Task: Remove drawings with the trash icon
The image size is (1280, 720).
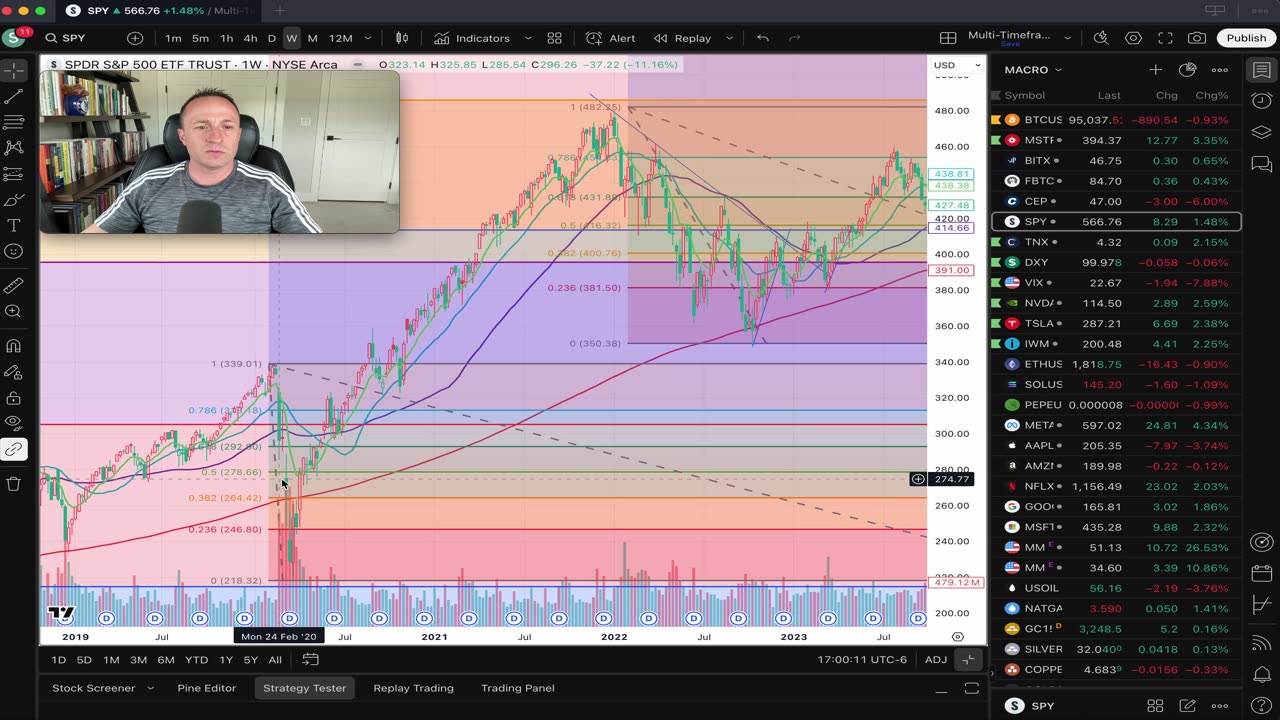Action: [x=14, y=484]
